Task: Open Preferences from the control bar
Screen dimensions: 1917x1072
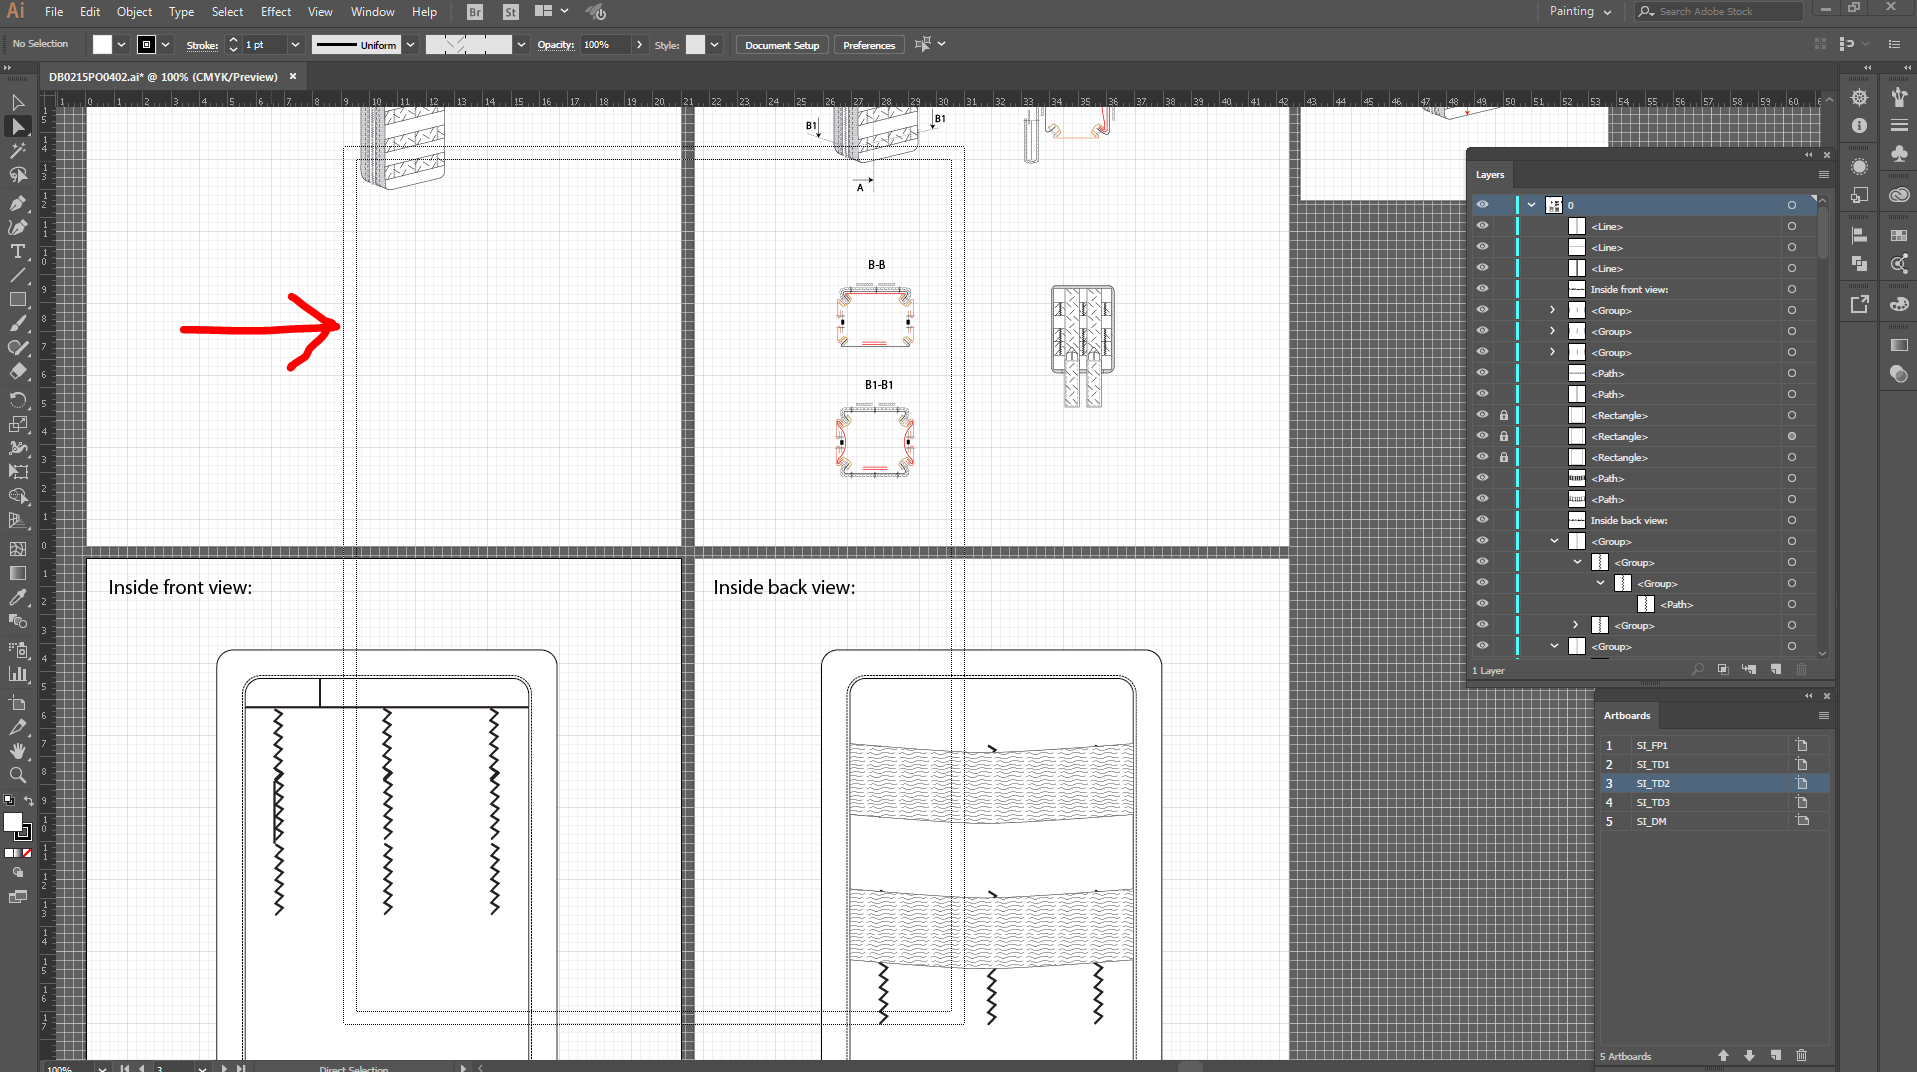Action: click(x=868, y=44)
